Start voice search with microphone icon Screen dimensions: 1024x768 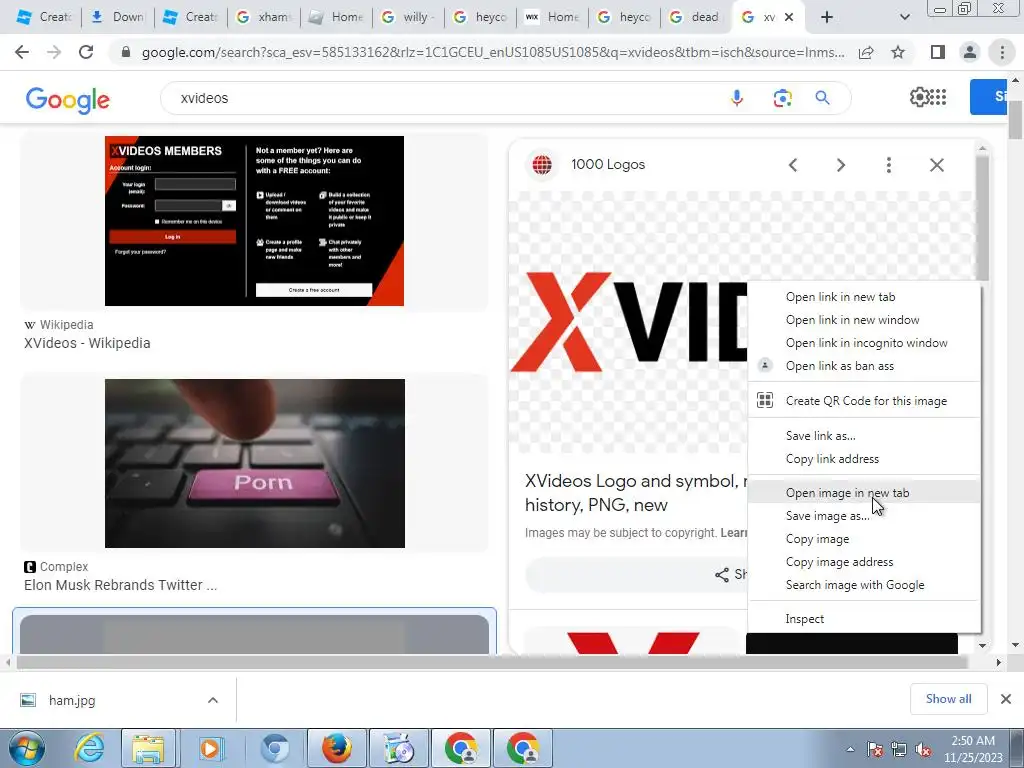point(737,98)
